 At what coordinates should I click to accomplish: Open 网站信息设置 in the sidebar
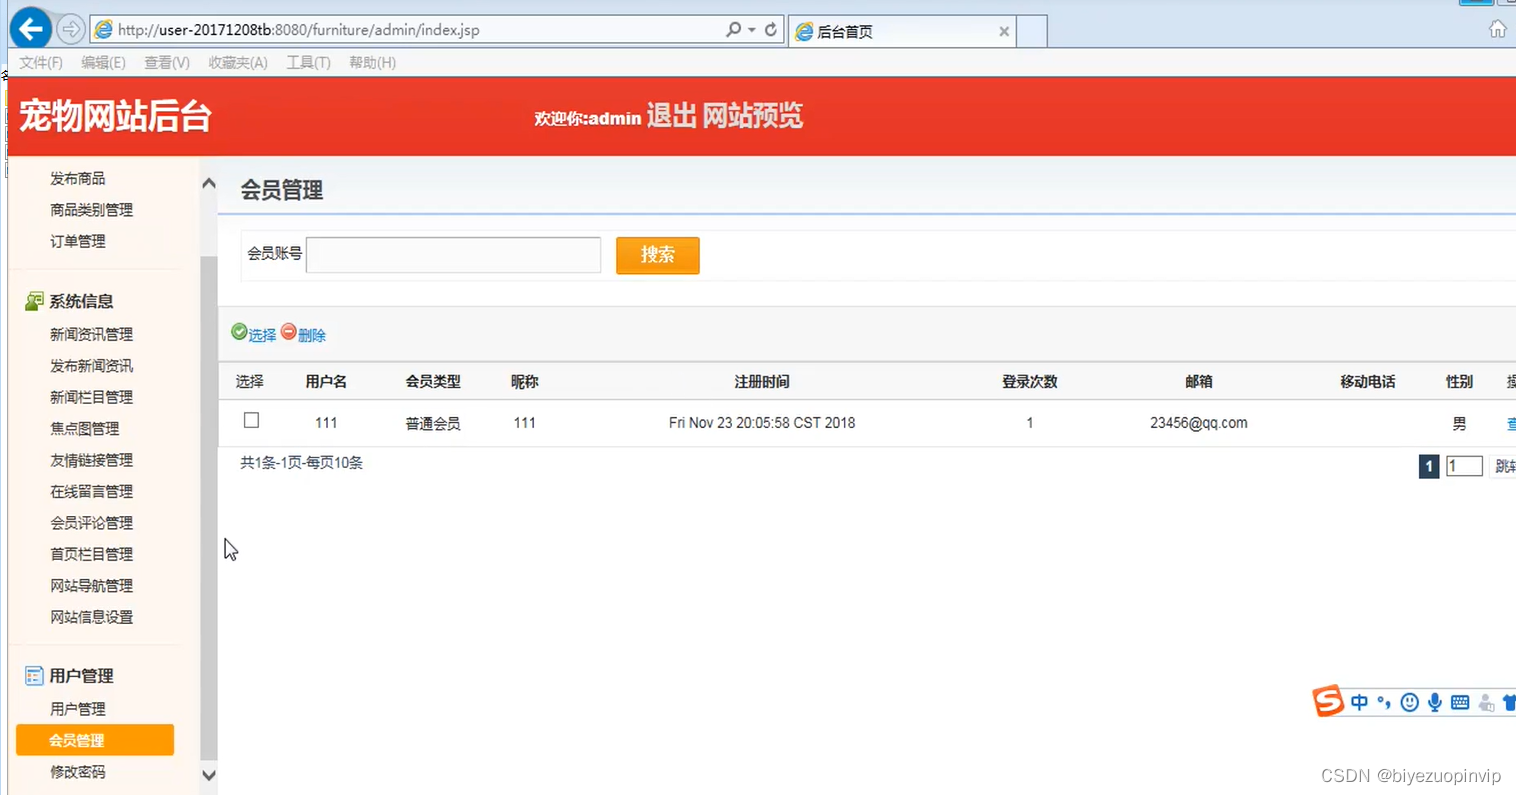[x=91, y=617]
